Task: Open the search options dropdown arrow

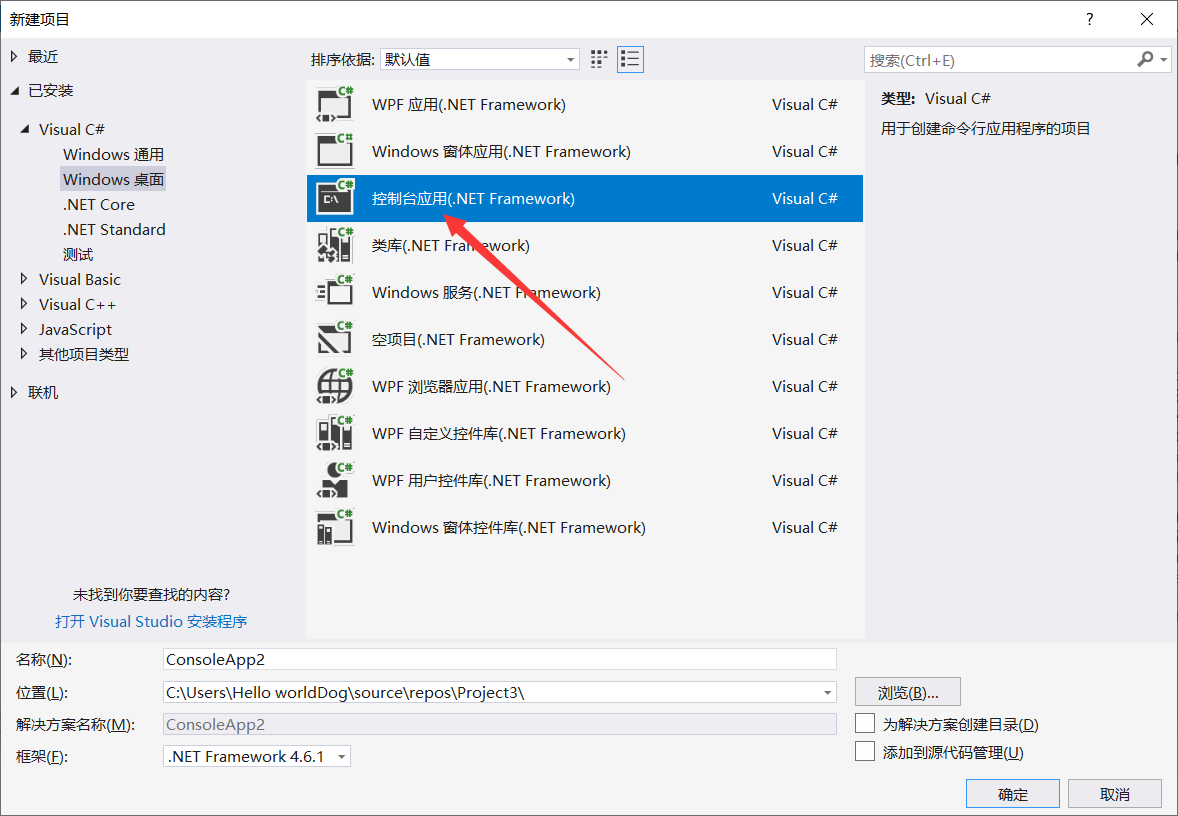Action: [x=1164, y=59]
